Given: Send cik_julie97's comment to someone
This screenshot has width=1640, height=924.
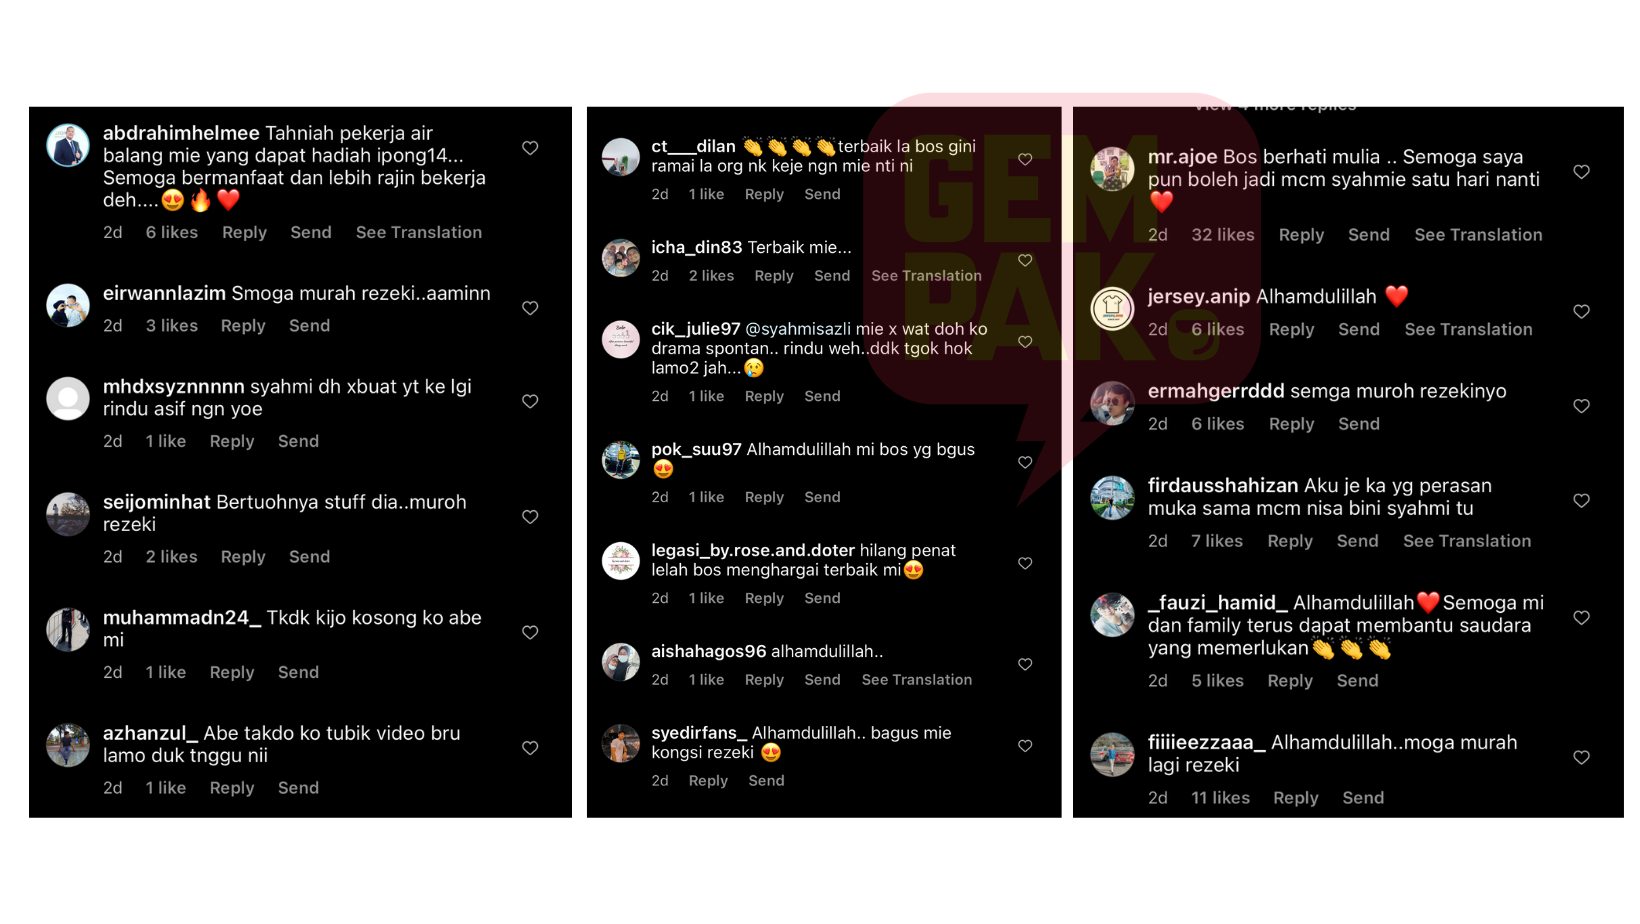Looking at the screenshot, I should tap(822, 396).
